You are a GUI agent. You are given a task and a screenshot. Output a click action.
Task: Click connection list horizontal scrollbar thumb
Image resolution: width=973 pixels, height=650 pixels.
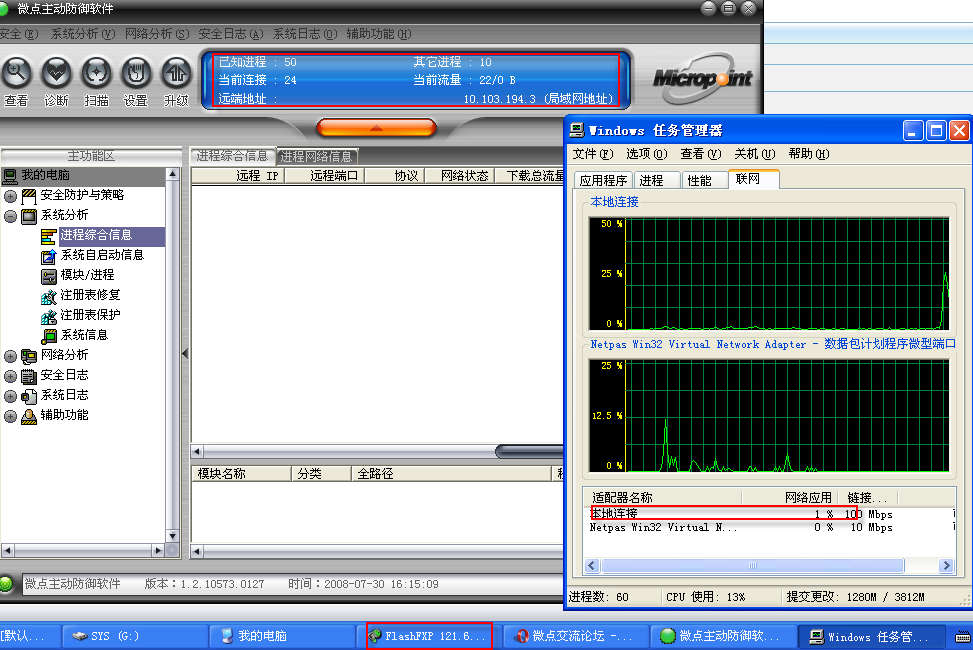click(529, 451)
